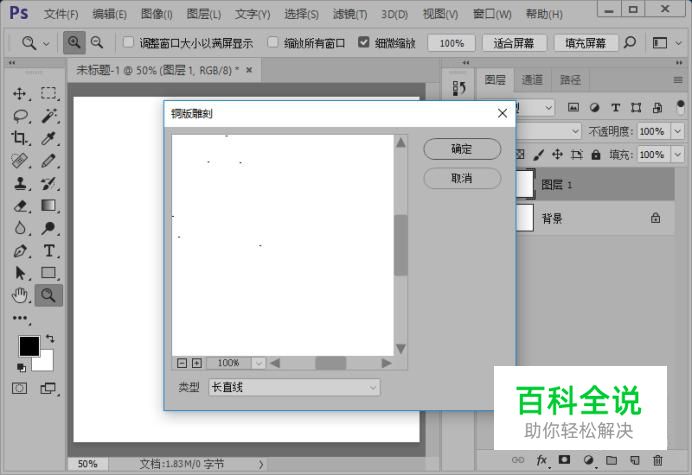Select the Move tool
This screenshot has height=475, width=692.
coord(20,94)
